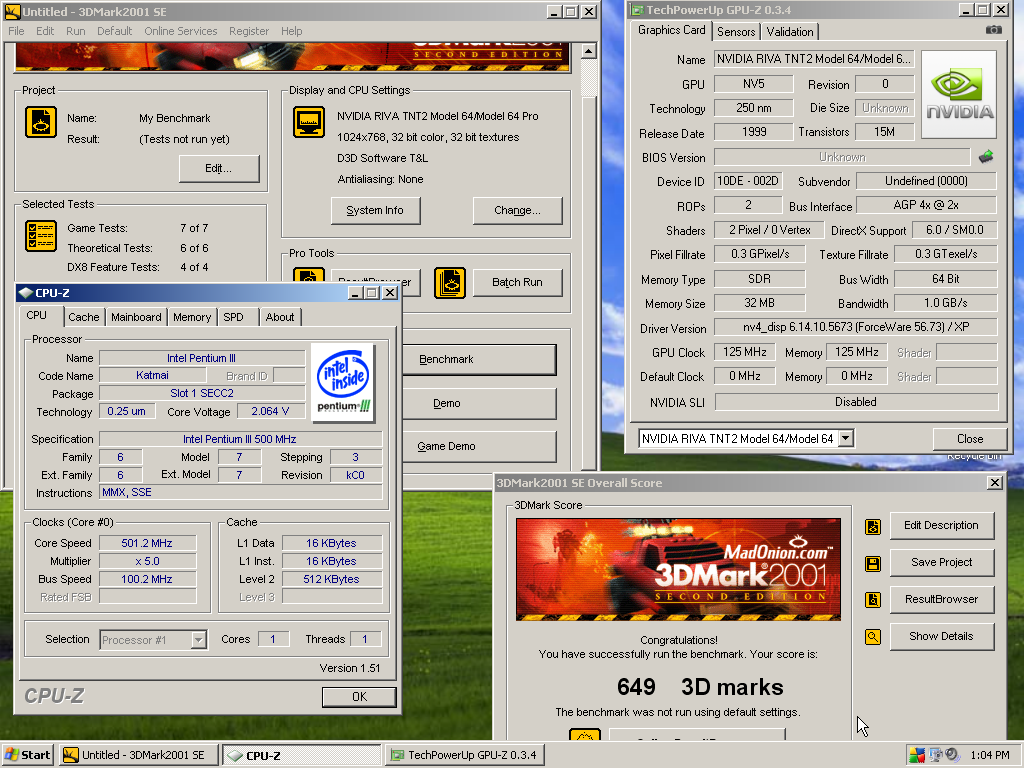This screenshot has height=768, width=1024.
Task: Switch to TechPowerUp GPU-Z in the taskbar
Action: coord(464,755)
